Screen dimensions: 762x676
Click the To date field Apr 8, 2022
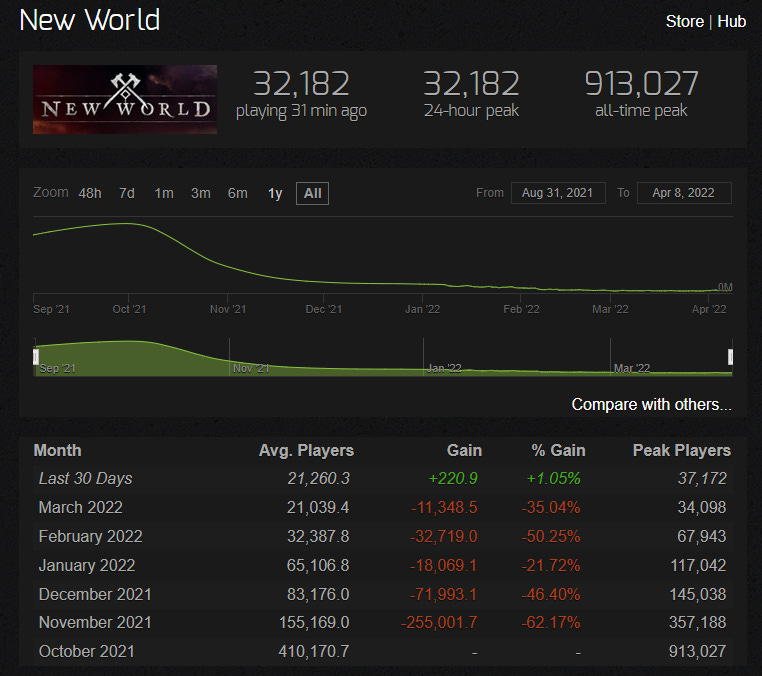(x=684, y=193)
